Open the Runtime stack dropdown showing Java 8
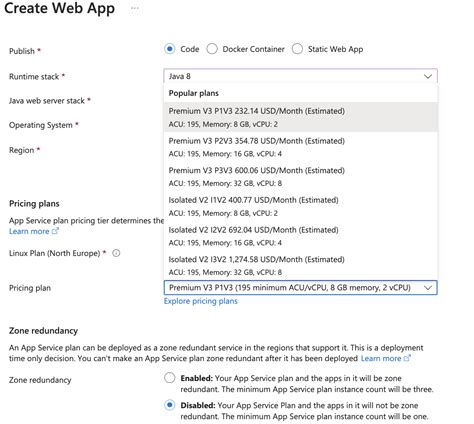 (x=300, y=76)
